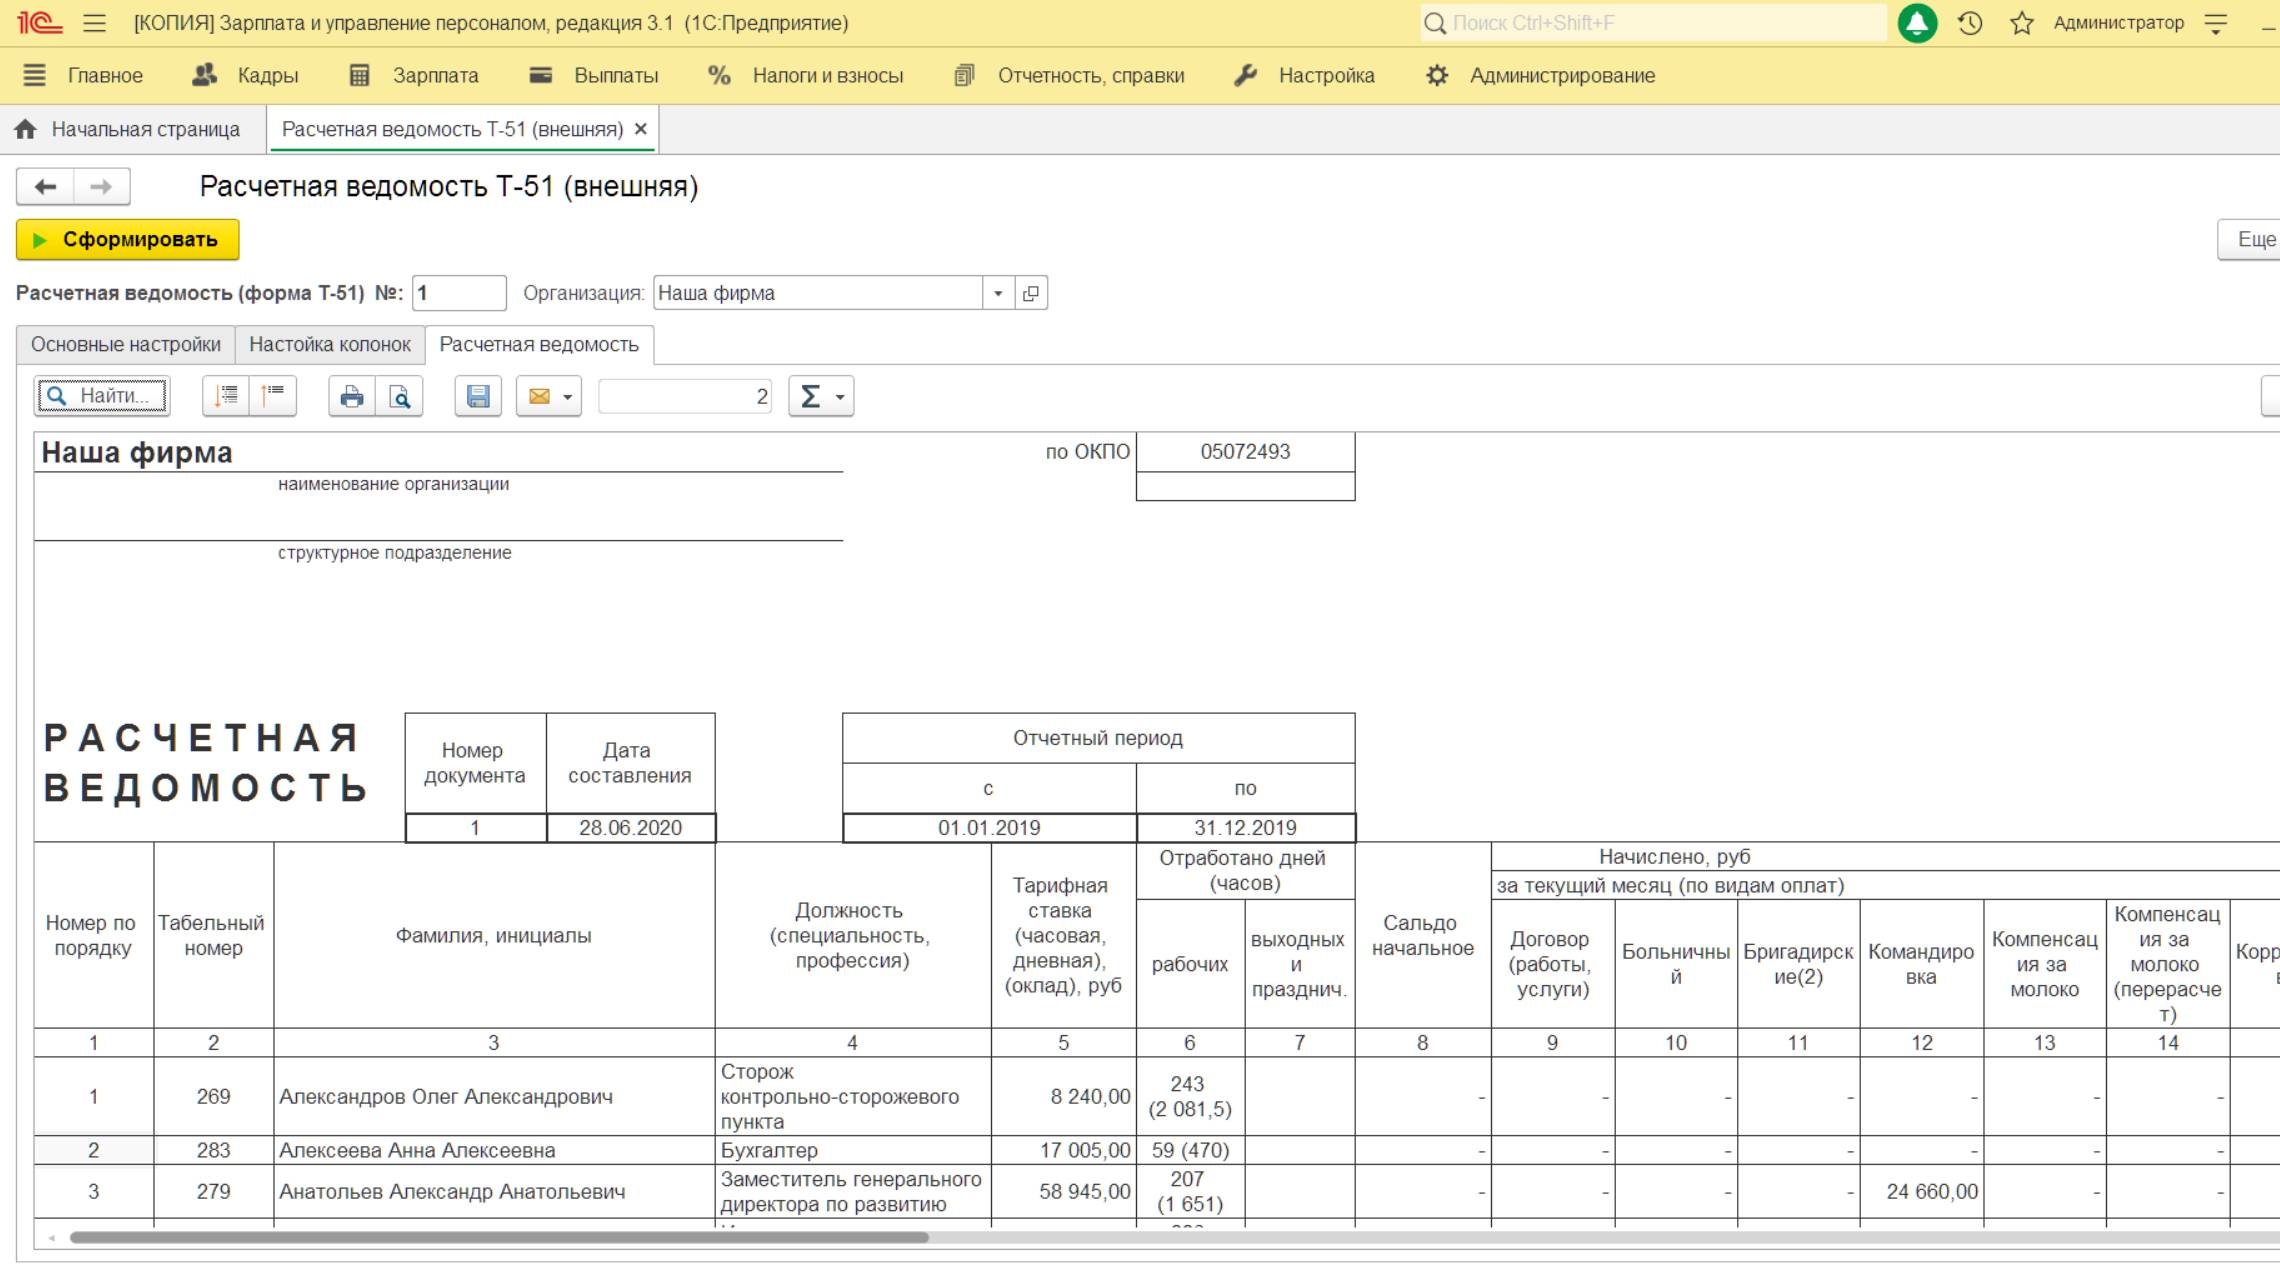The image size is (2280, 1283).
Task: Open favorites star icon
Action: click(2021, 23)
